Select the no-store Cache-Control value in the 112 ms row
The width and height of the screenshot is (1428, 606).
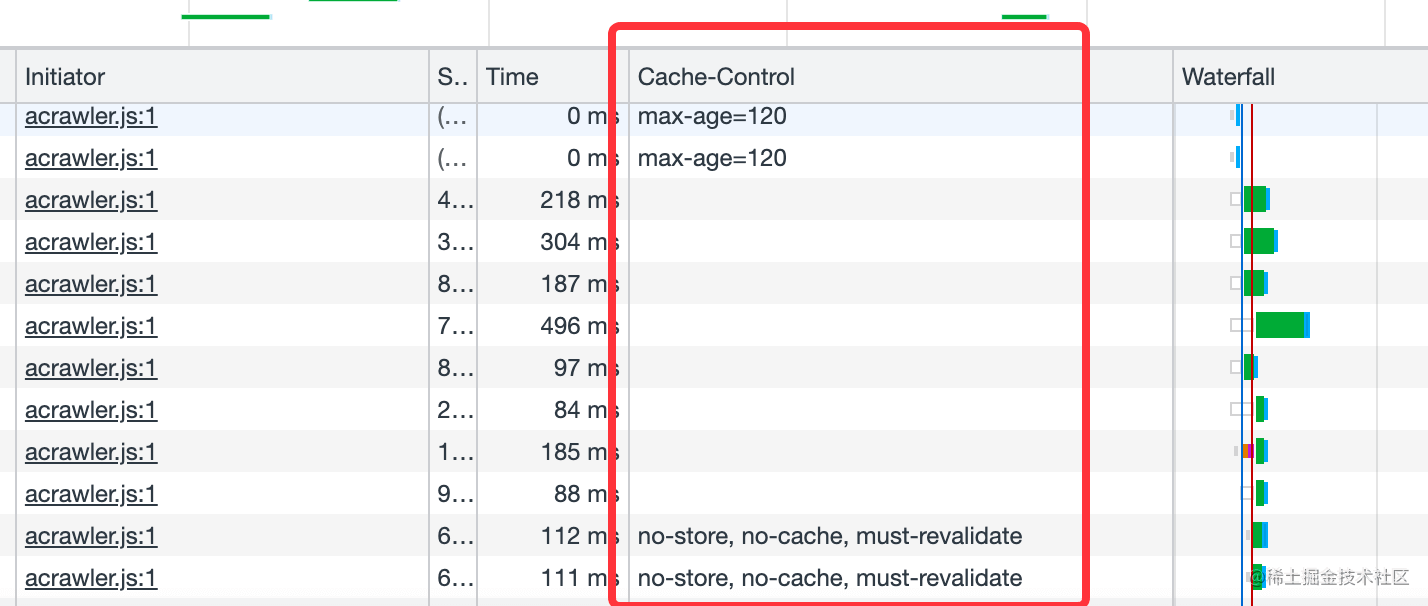point(830,536)
